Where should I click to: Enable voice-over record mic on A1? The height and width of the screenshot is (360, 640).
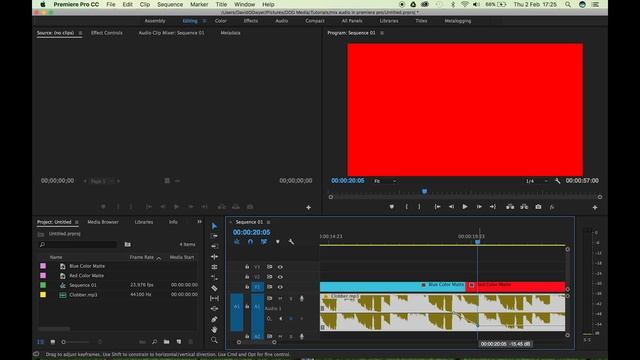pos(302,299)
